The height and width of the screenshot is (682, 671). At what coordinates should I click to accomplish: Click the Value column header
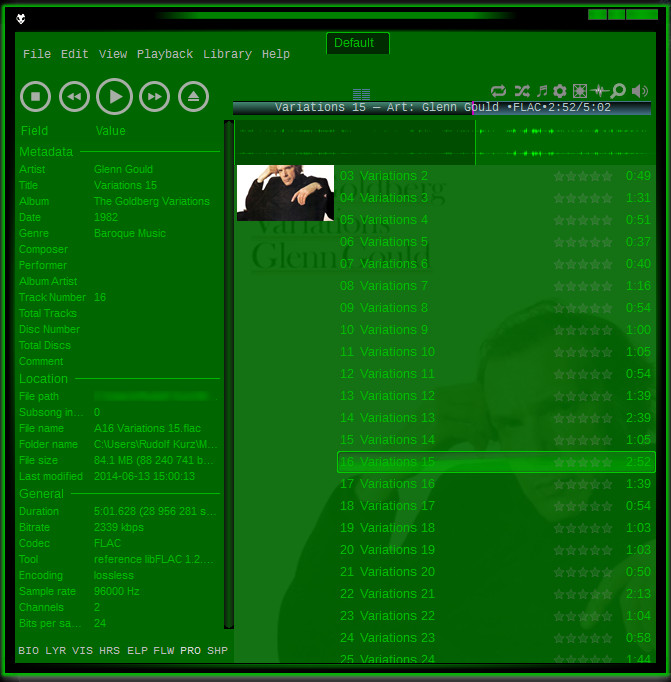(110, 130)
